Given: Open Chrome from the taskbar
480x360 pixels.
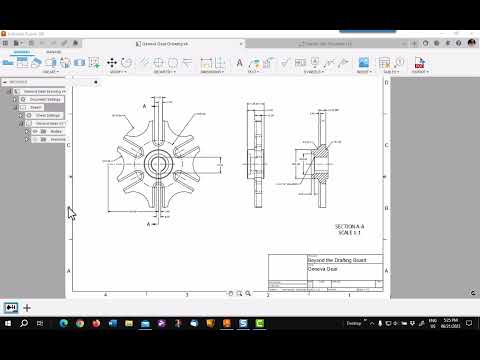Looking at the screenshot, I should point(80,323).
